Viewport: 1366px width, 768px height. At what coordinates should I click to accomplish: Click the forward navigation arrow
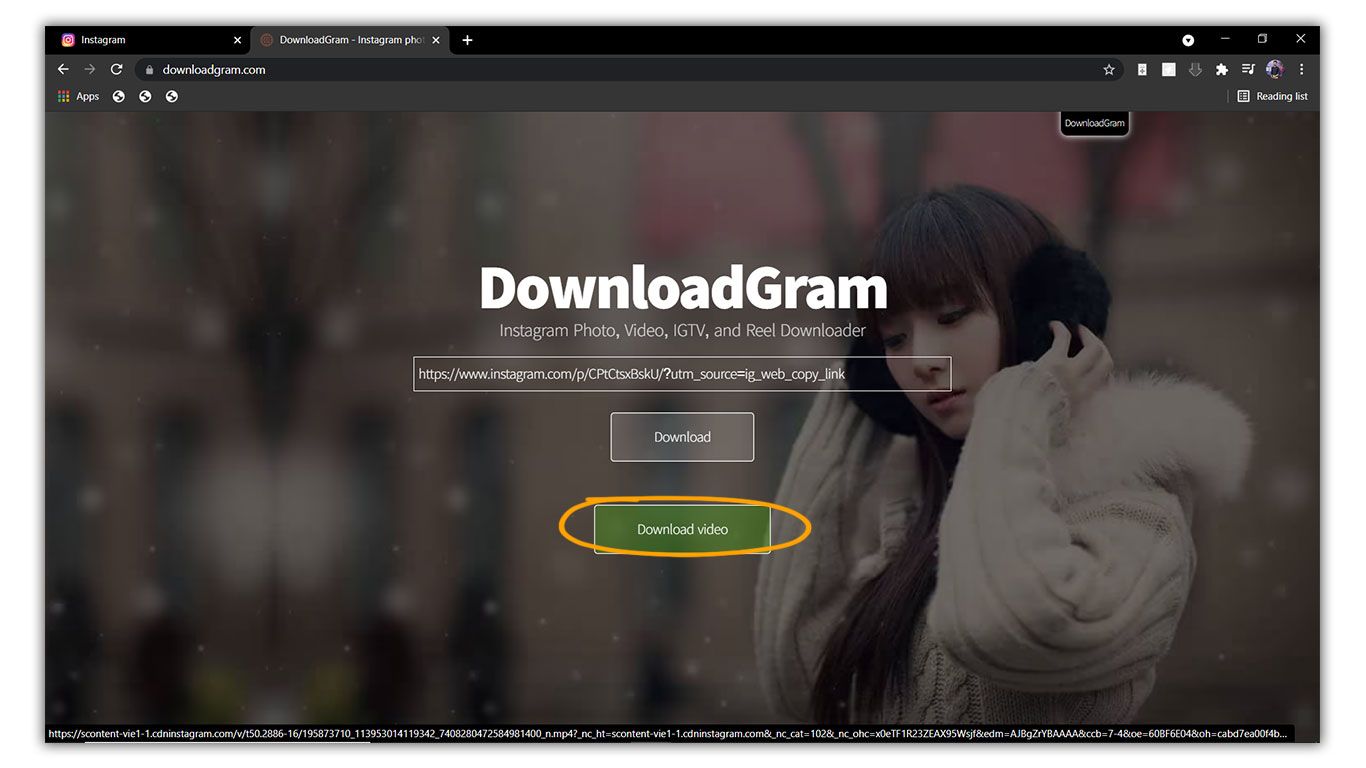click(x=90, y=69)
